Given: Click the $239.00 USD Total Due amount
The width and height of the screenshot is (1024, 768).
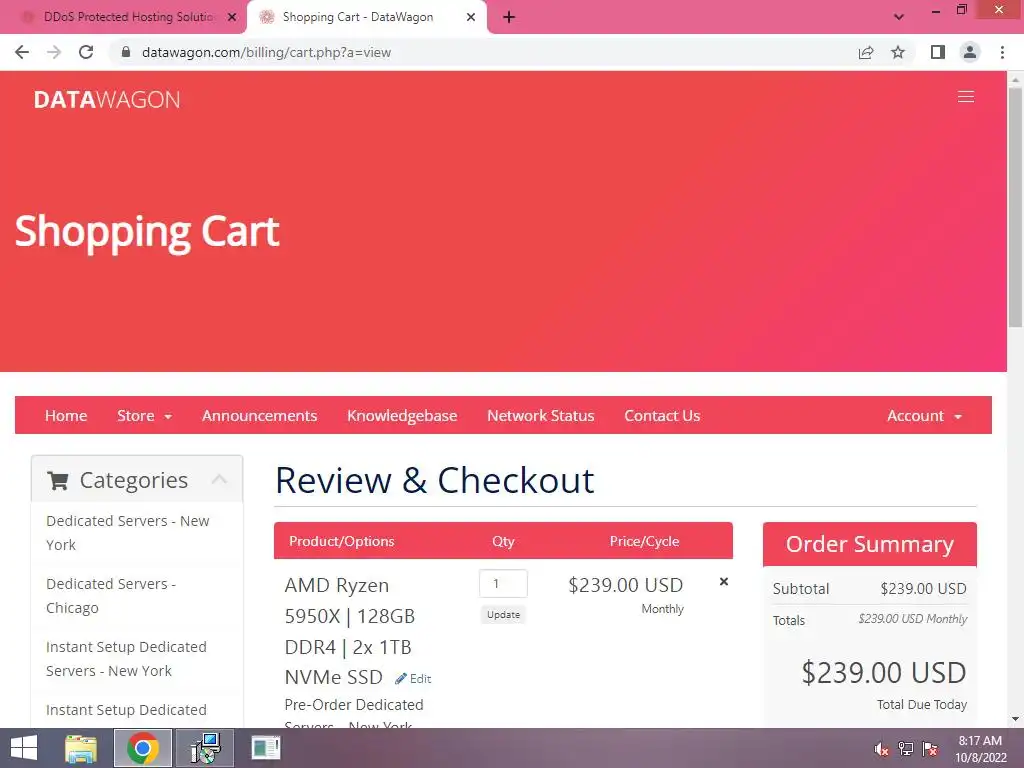Looking at the screenshot, I should click(884, 673).
